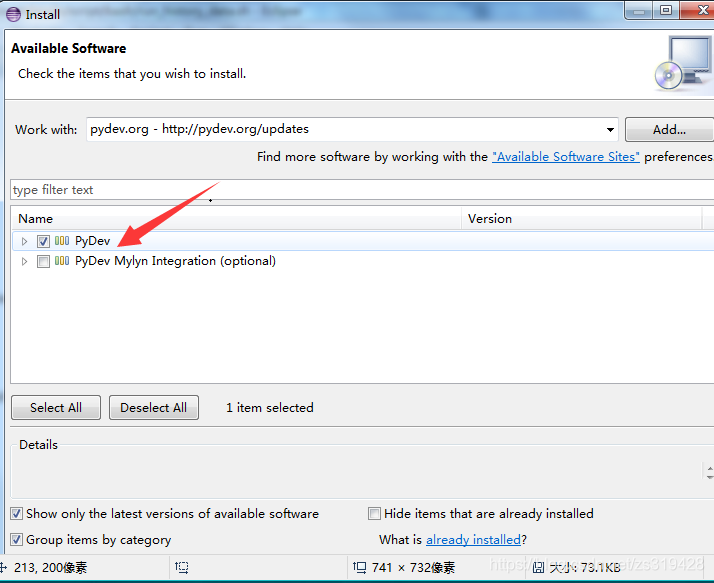The image size is (714, 583).
Task: Click the selection rectangle icon in status bar
Action: coord(182,567)
